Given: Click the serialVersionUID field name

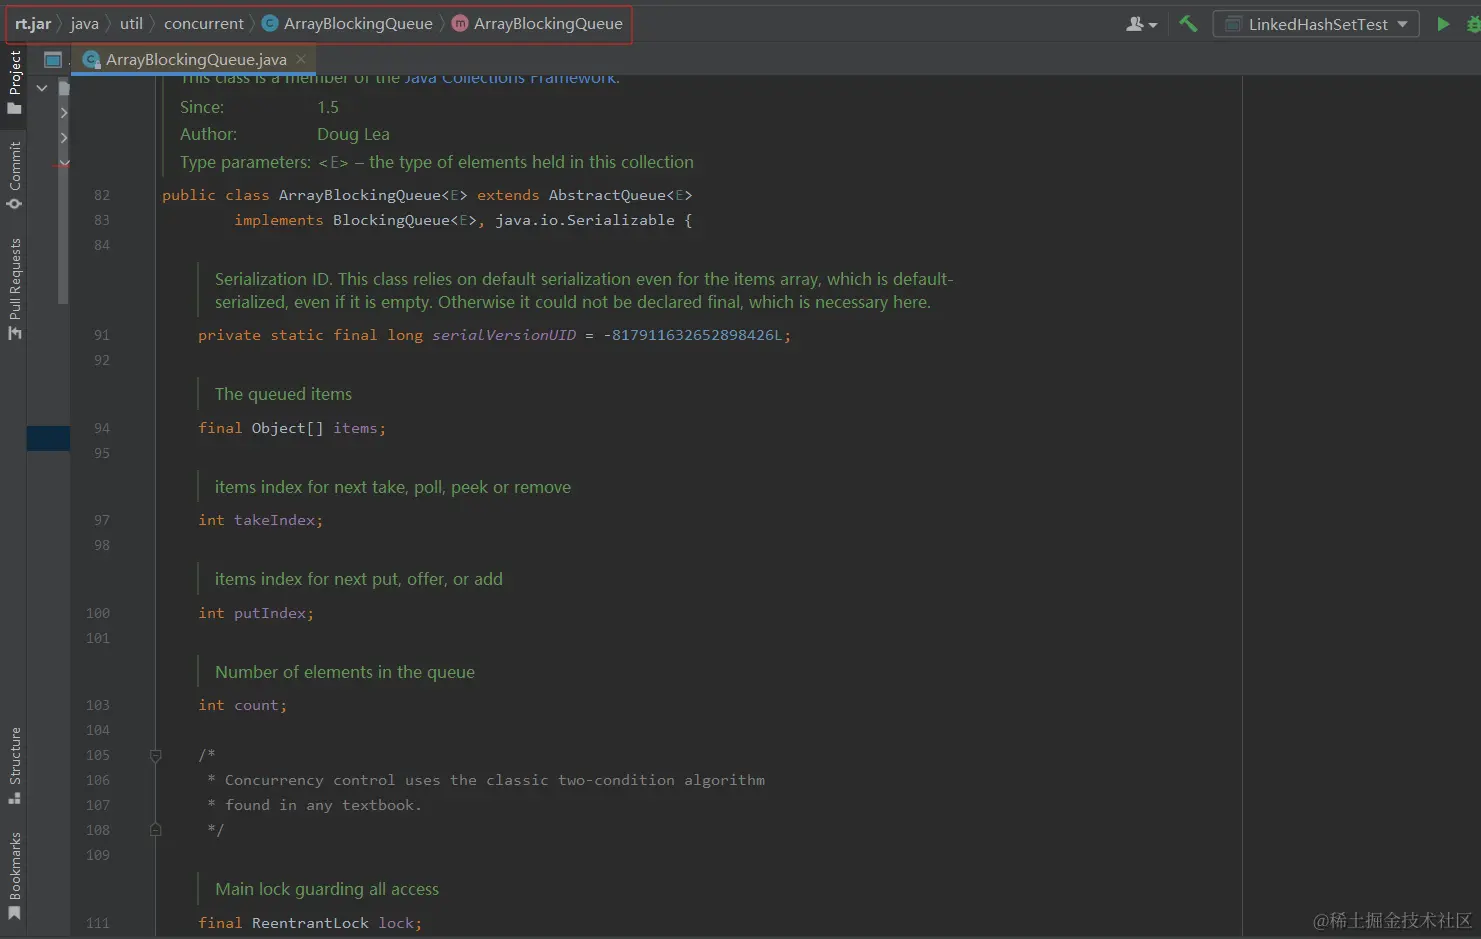Looking at the screenshot, I should (x=504, y=335).
